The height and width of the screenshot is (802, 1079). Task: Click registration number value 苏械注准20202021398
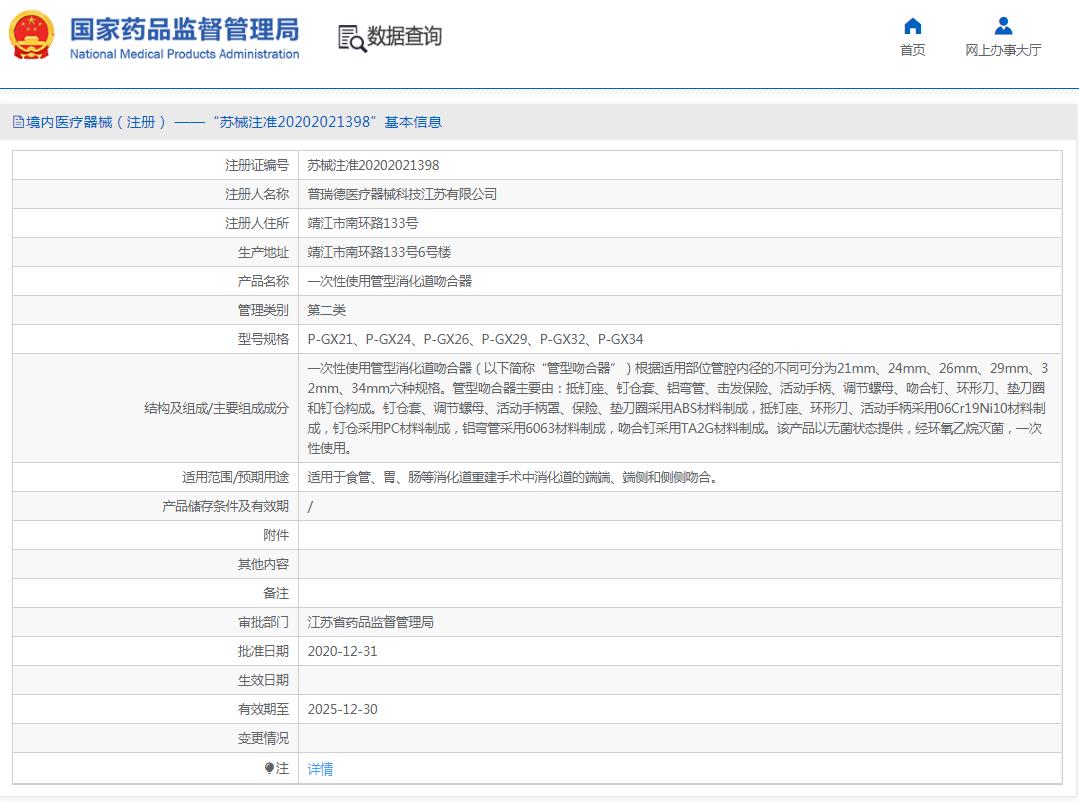tap(373, 165)
